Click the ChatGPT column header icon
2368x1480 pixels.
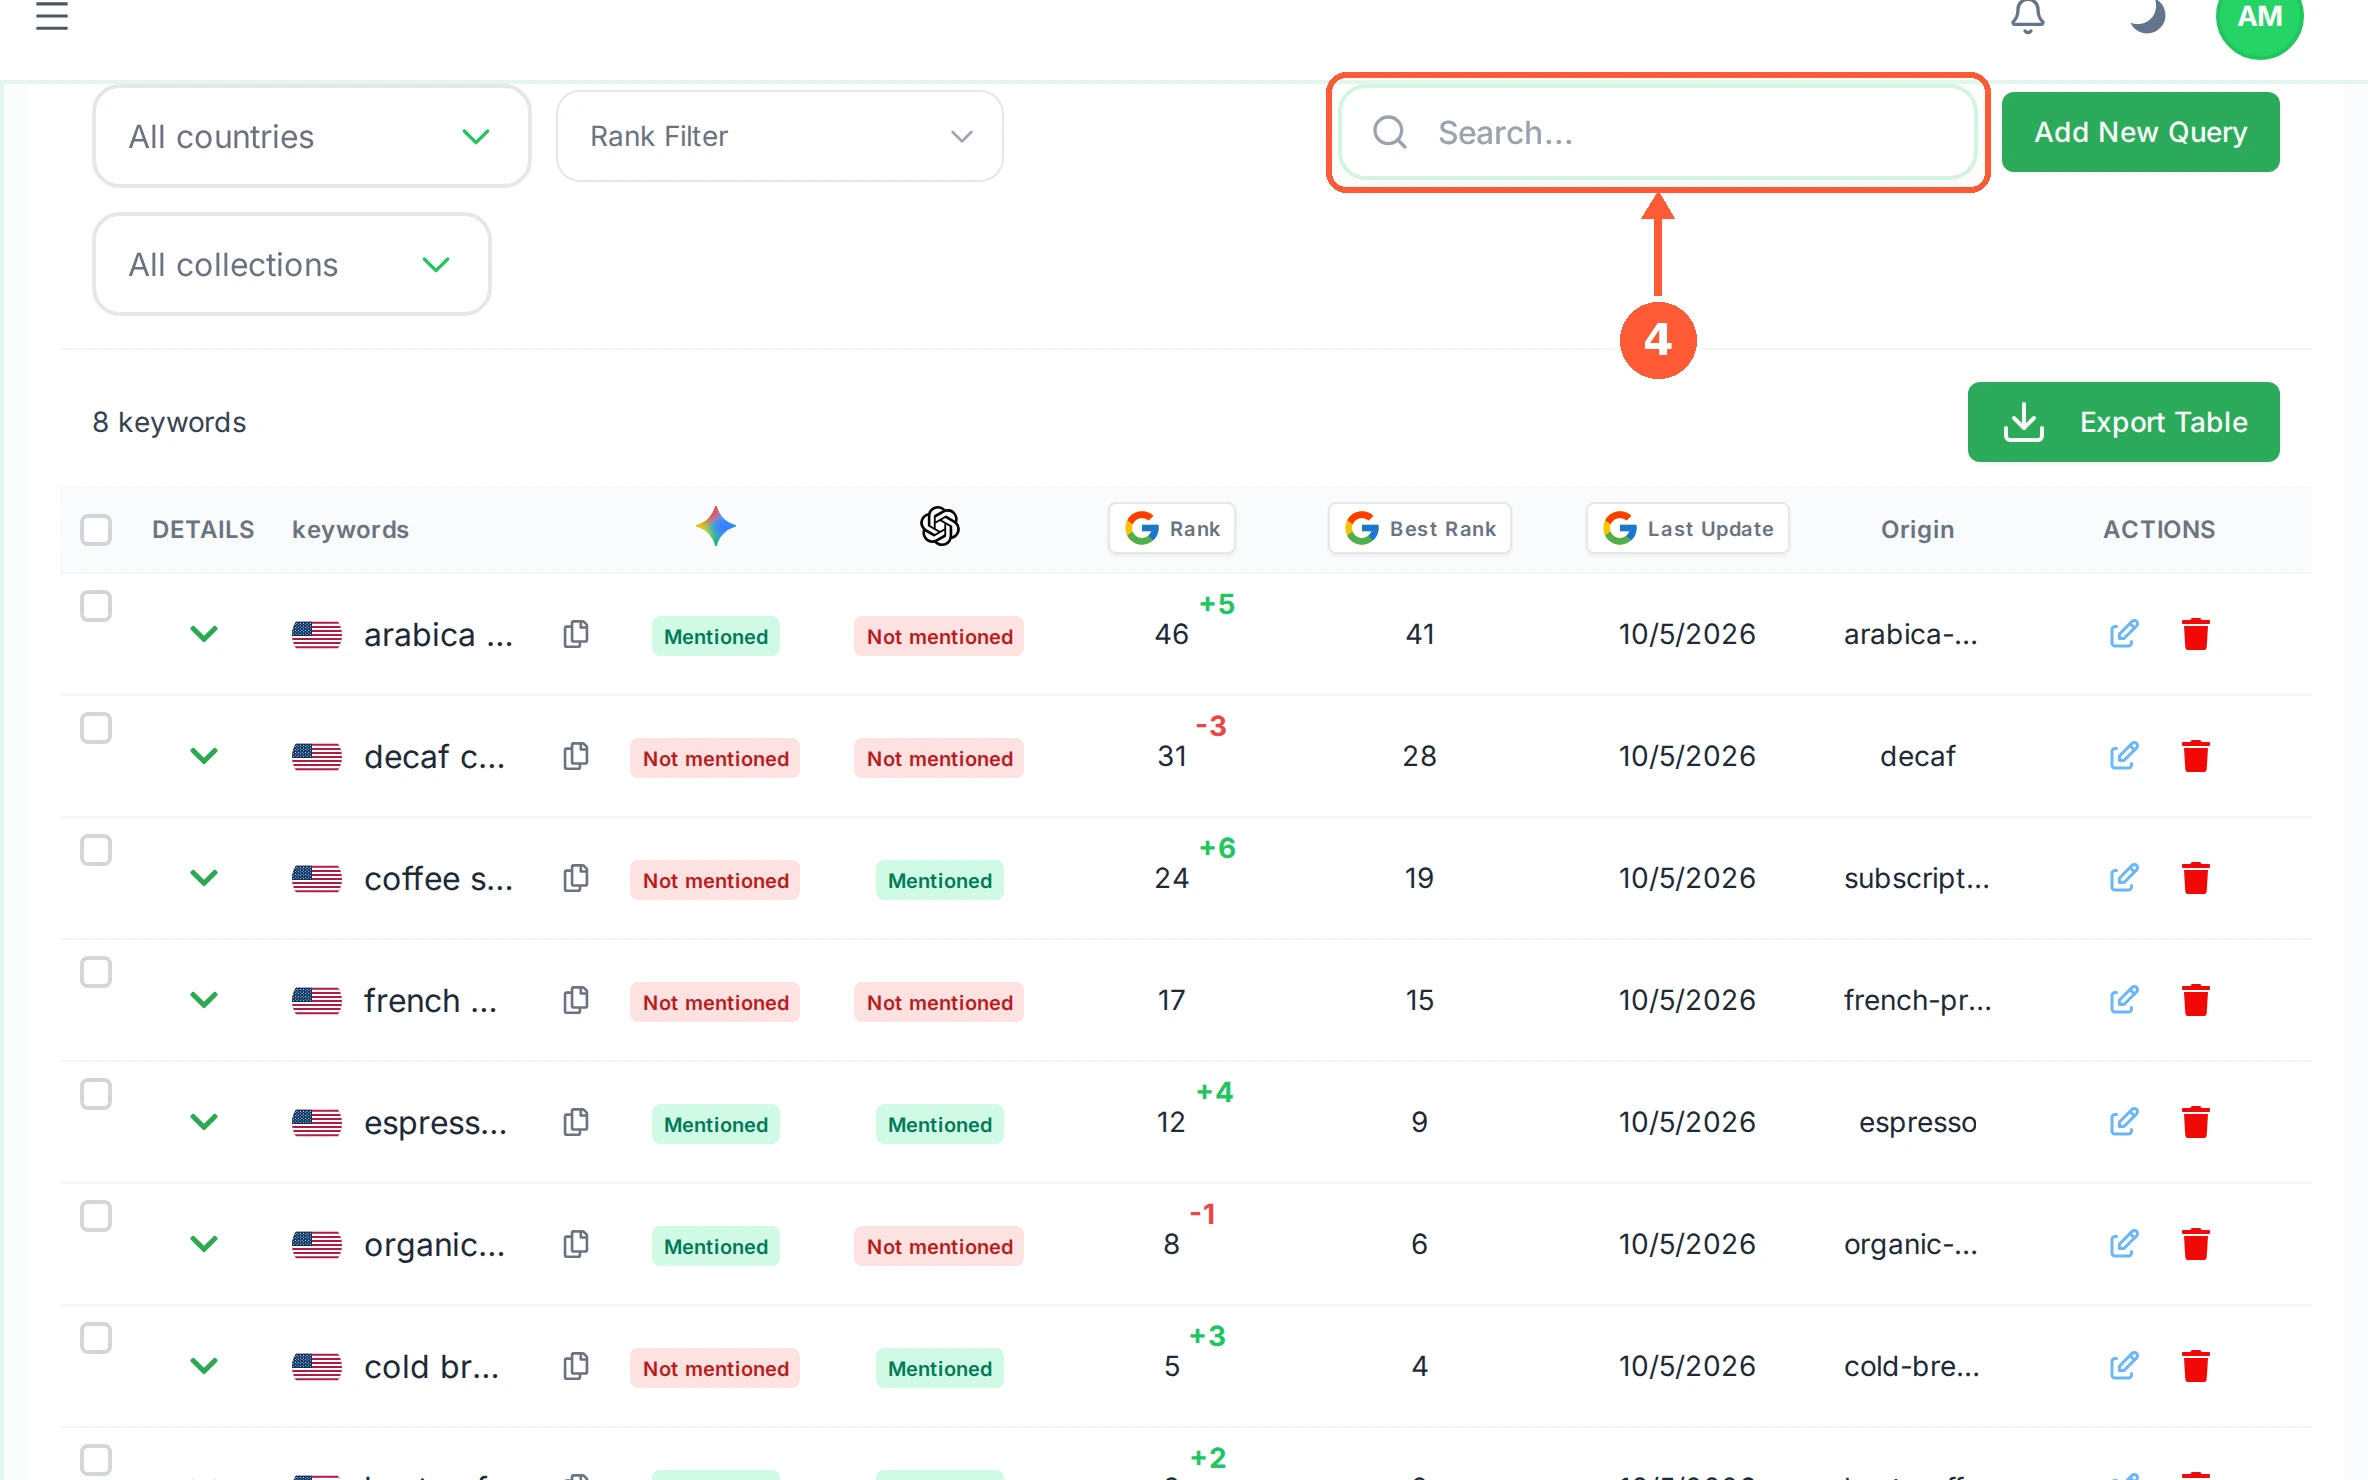(940, 526)
